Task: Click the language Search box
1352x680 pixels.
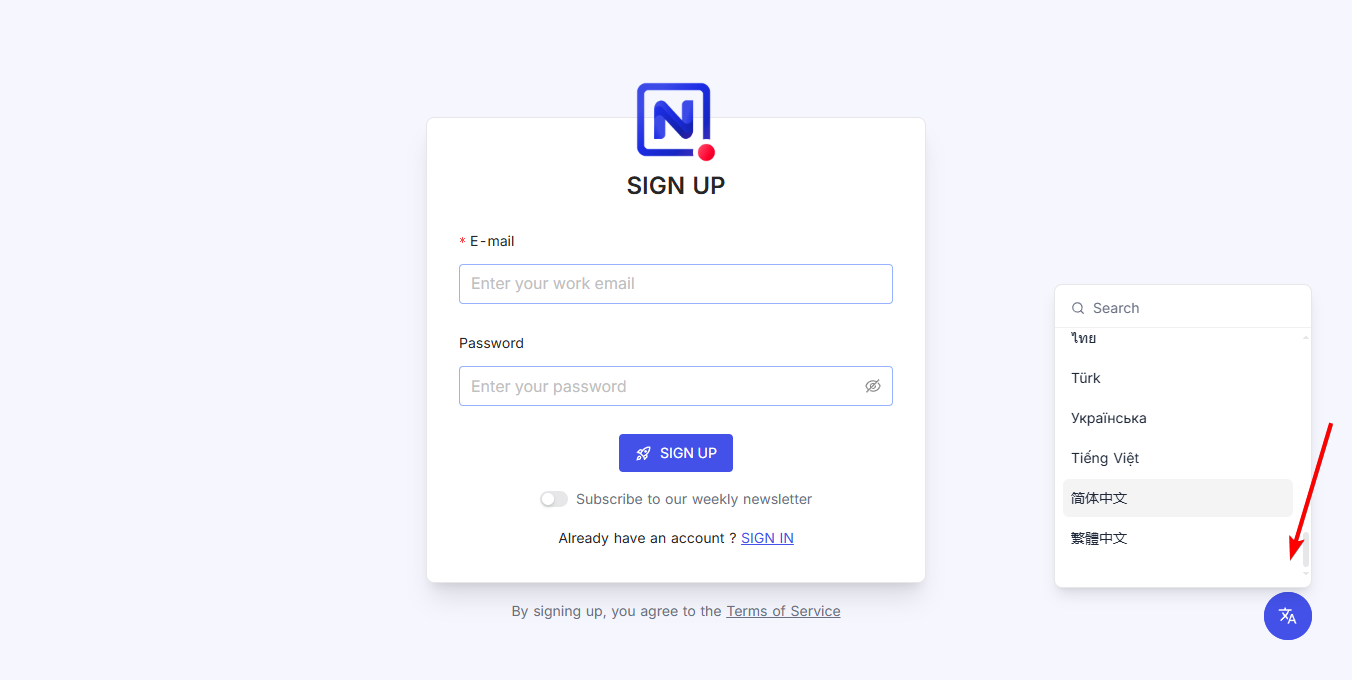Action: (1190, 308)
